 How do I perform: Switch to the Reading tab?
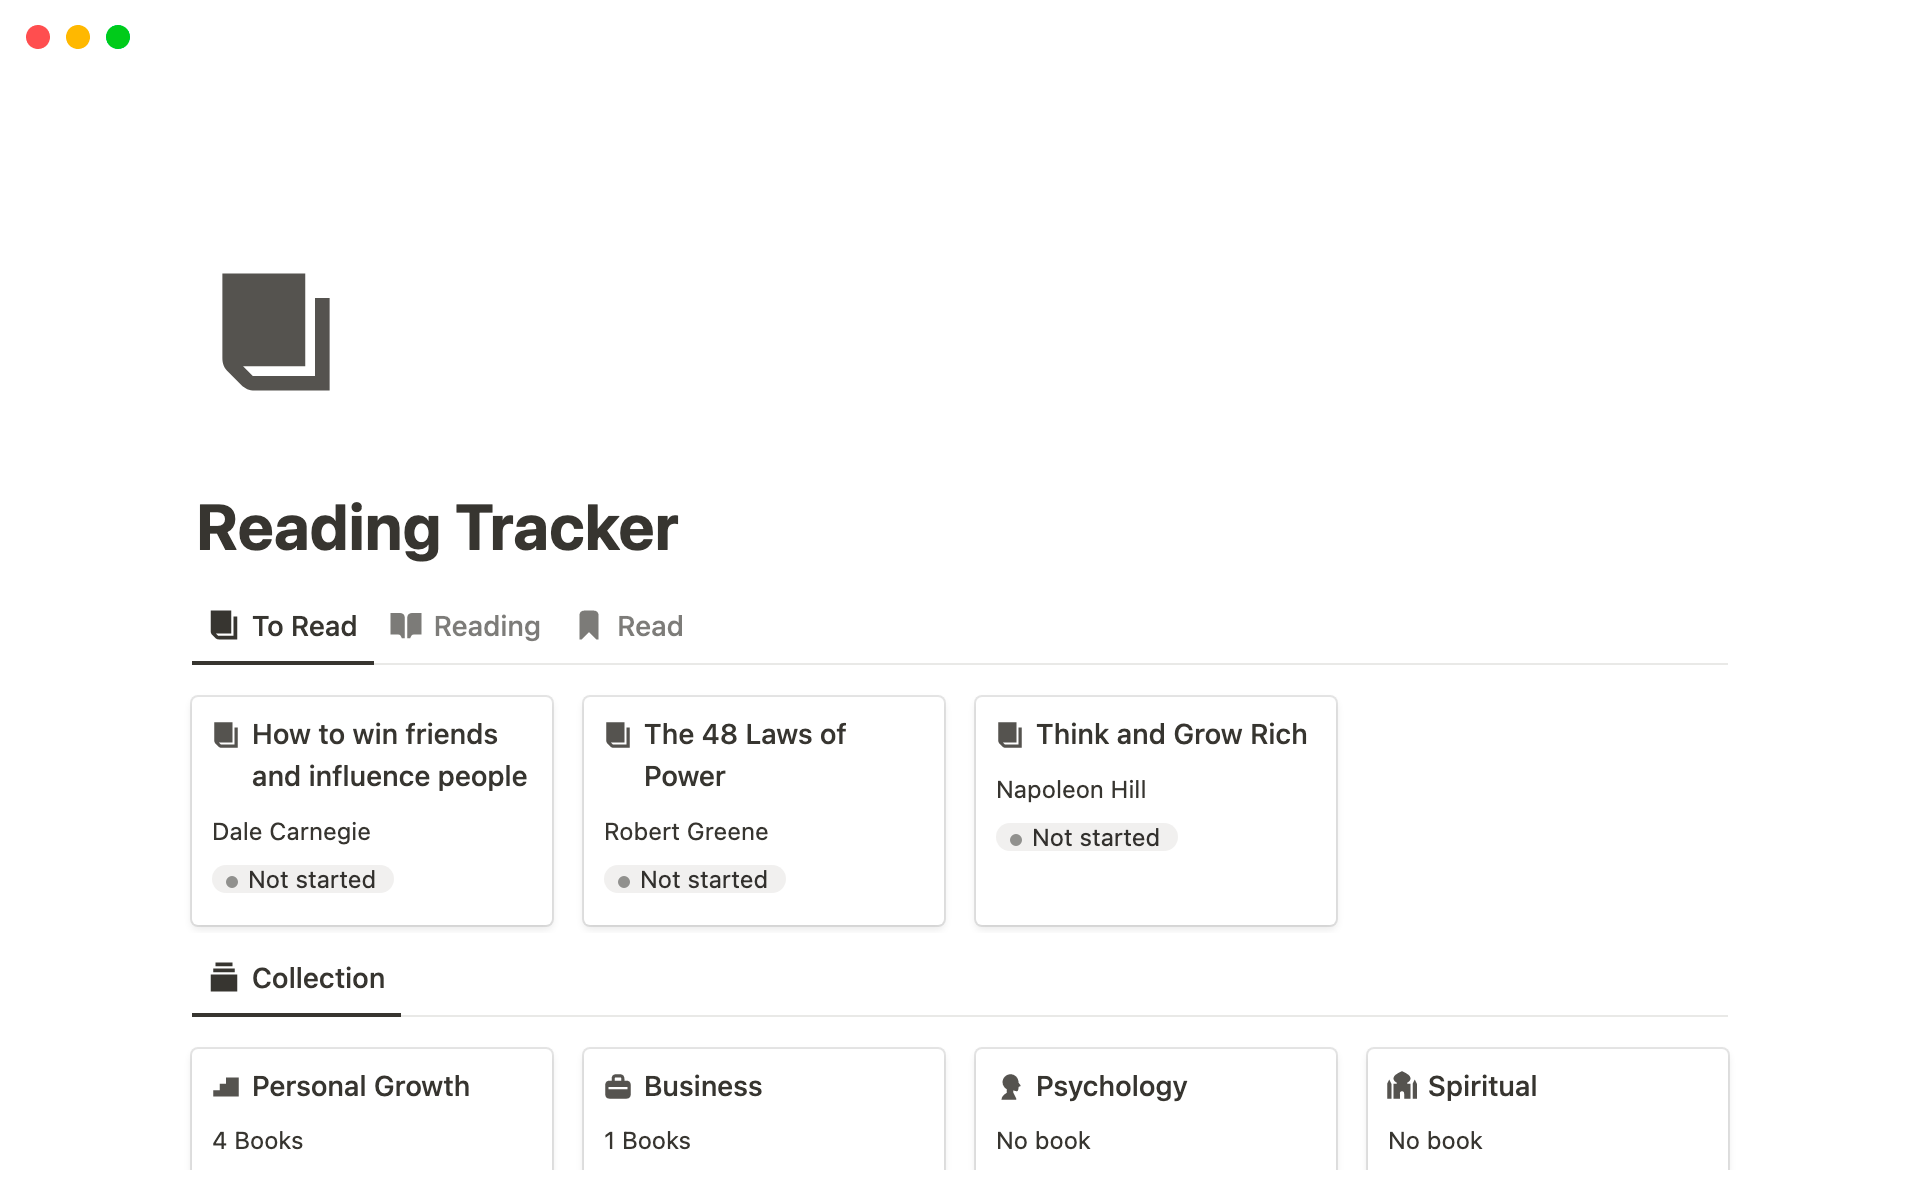tap(466, 627)
